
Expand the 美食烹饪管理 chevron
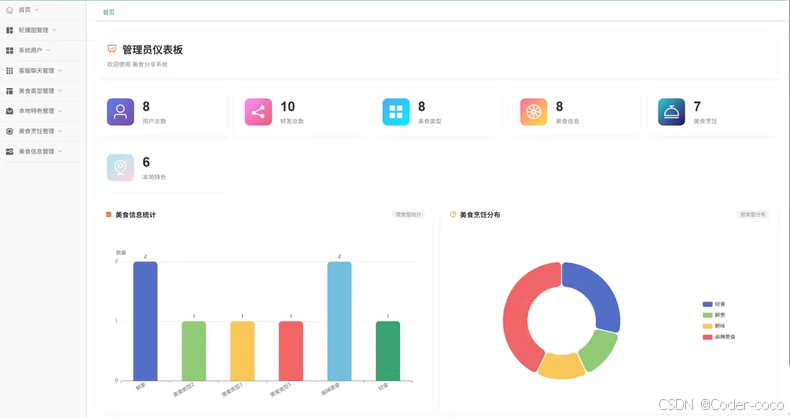point(60,131)
